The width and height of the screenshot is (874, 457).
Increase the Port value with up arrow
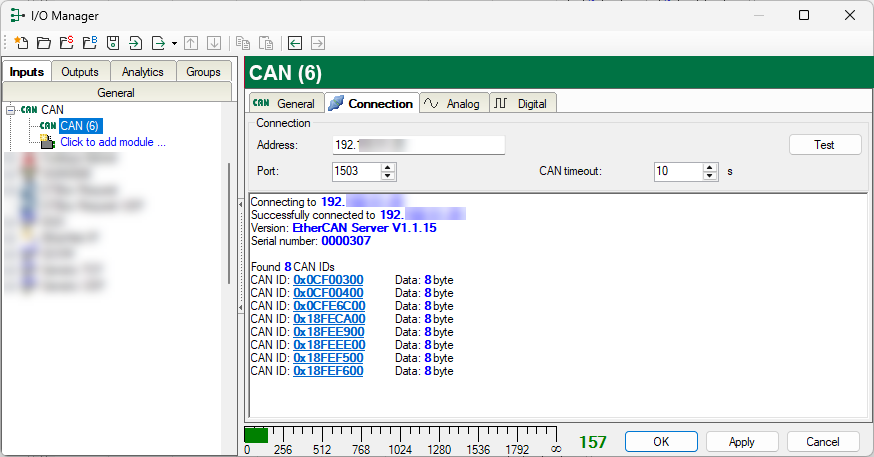(x=389, y=167)
